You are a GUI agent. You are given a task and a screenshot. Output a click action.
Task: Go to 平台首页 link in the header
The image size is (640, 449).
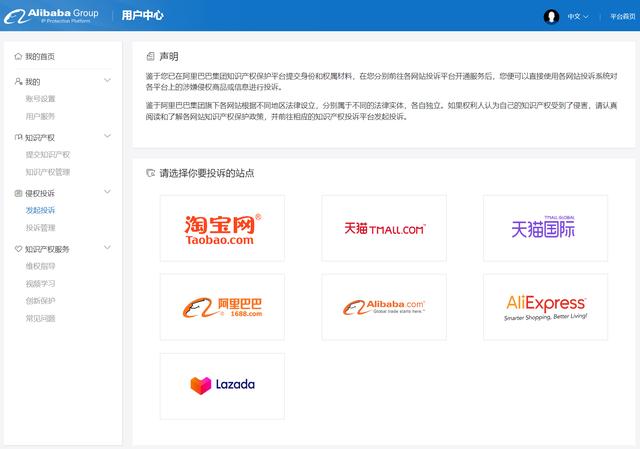point(622,17)
